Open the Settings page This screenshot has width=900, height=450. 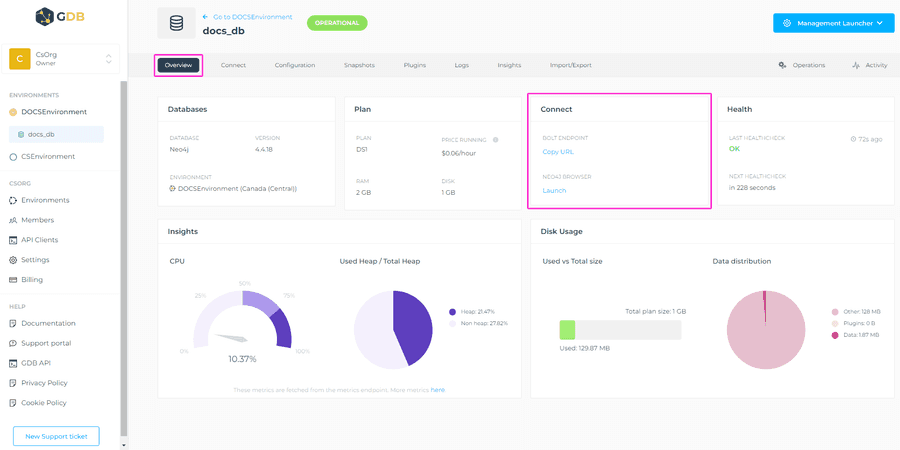click(x=35, y=260)
